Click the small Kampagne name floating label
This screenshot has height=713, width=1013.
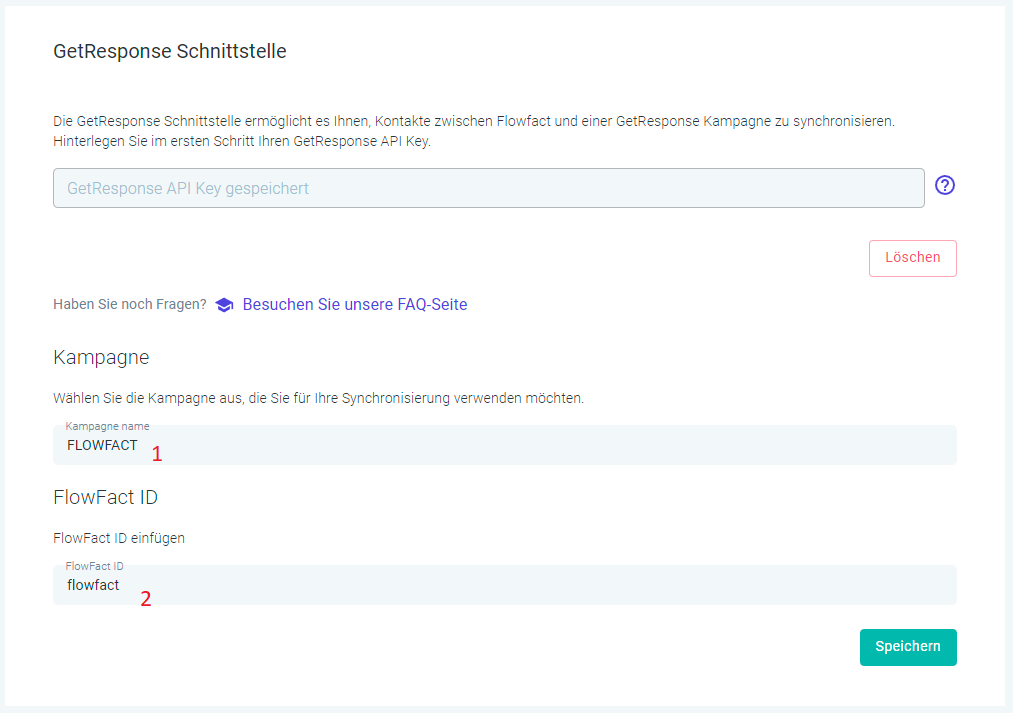pyautogui.click(x=107, y=426)
